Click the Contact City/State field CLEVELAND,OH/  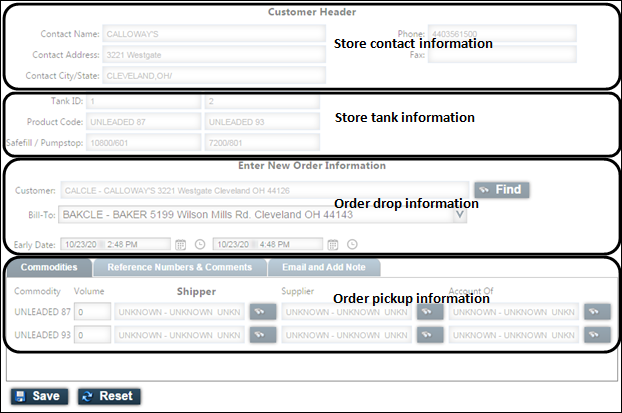click(214, 75)
